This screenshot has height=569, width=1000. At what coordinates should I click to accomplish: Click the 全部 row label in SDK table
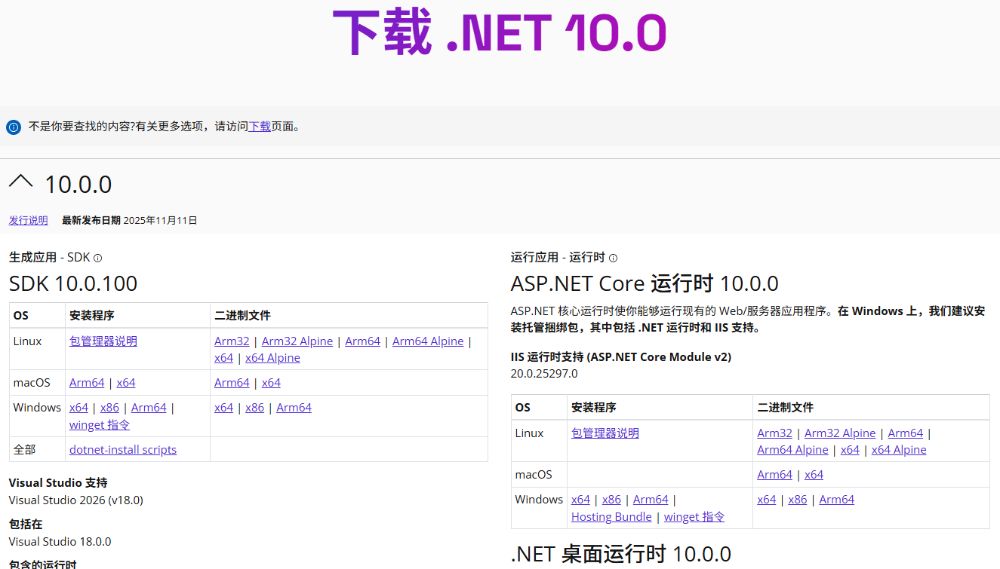pyautogui.click(x=24, y=450)
